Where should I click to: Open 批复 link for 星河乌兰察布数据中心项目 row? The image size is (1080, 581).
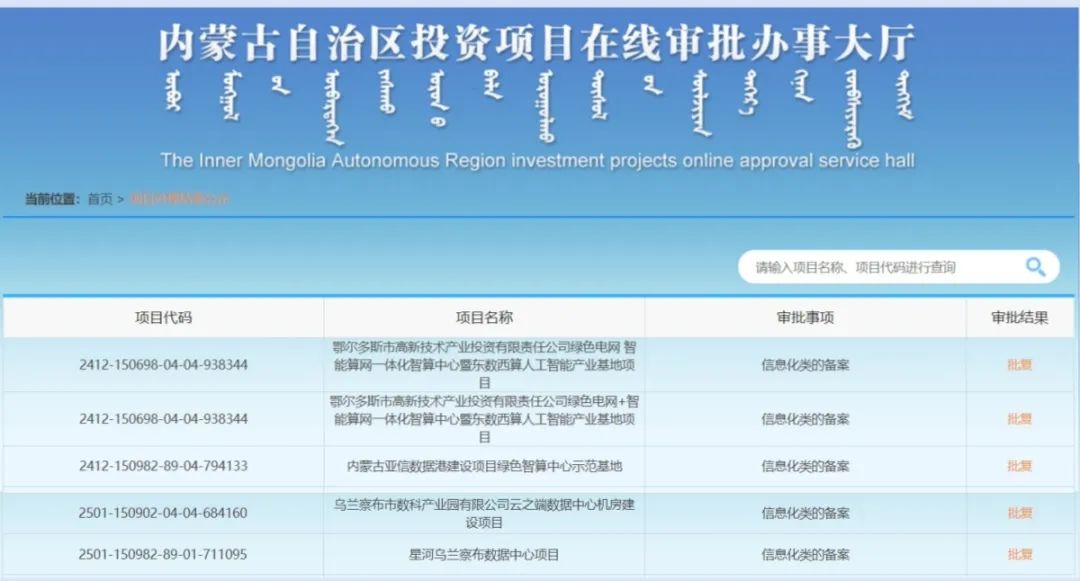point(1019,554)
